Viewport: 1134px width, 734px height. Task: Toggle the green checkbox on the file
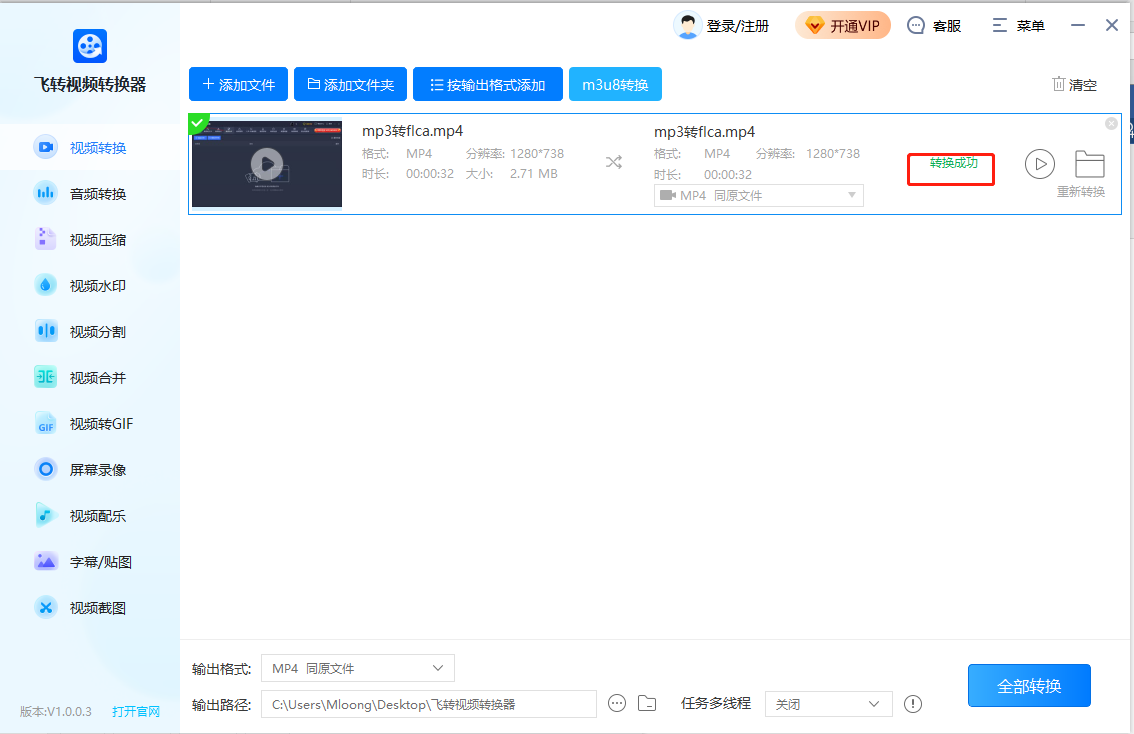(x=198, y=123)
